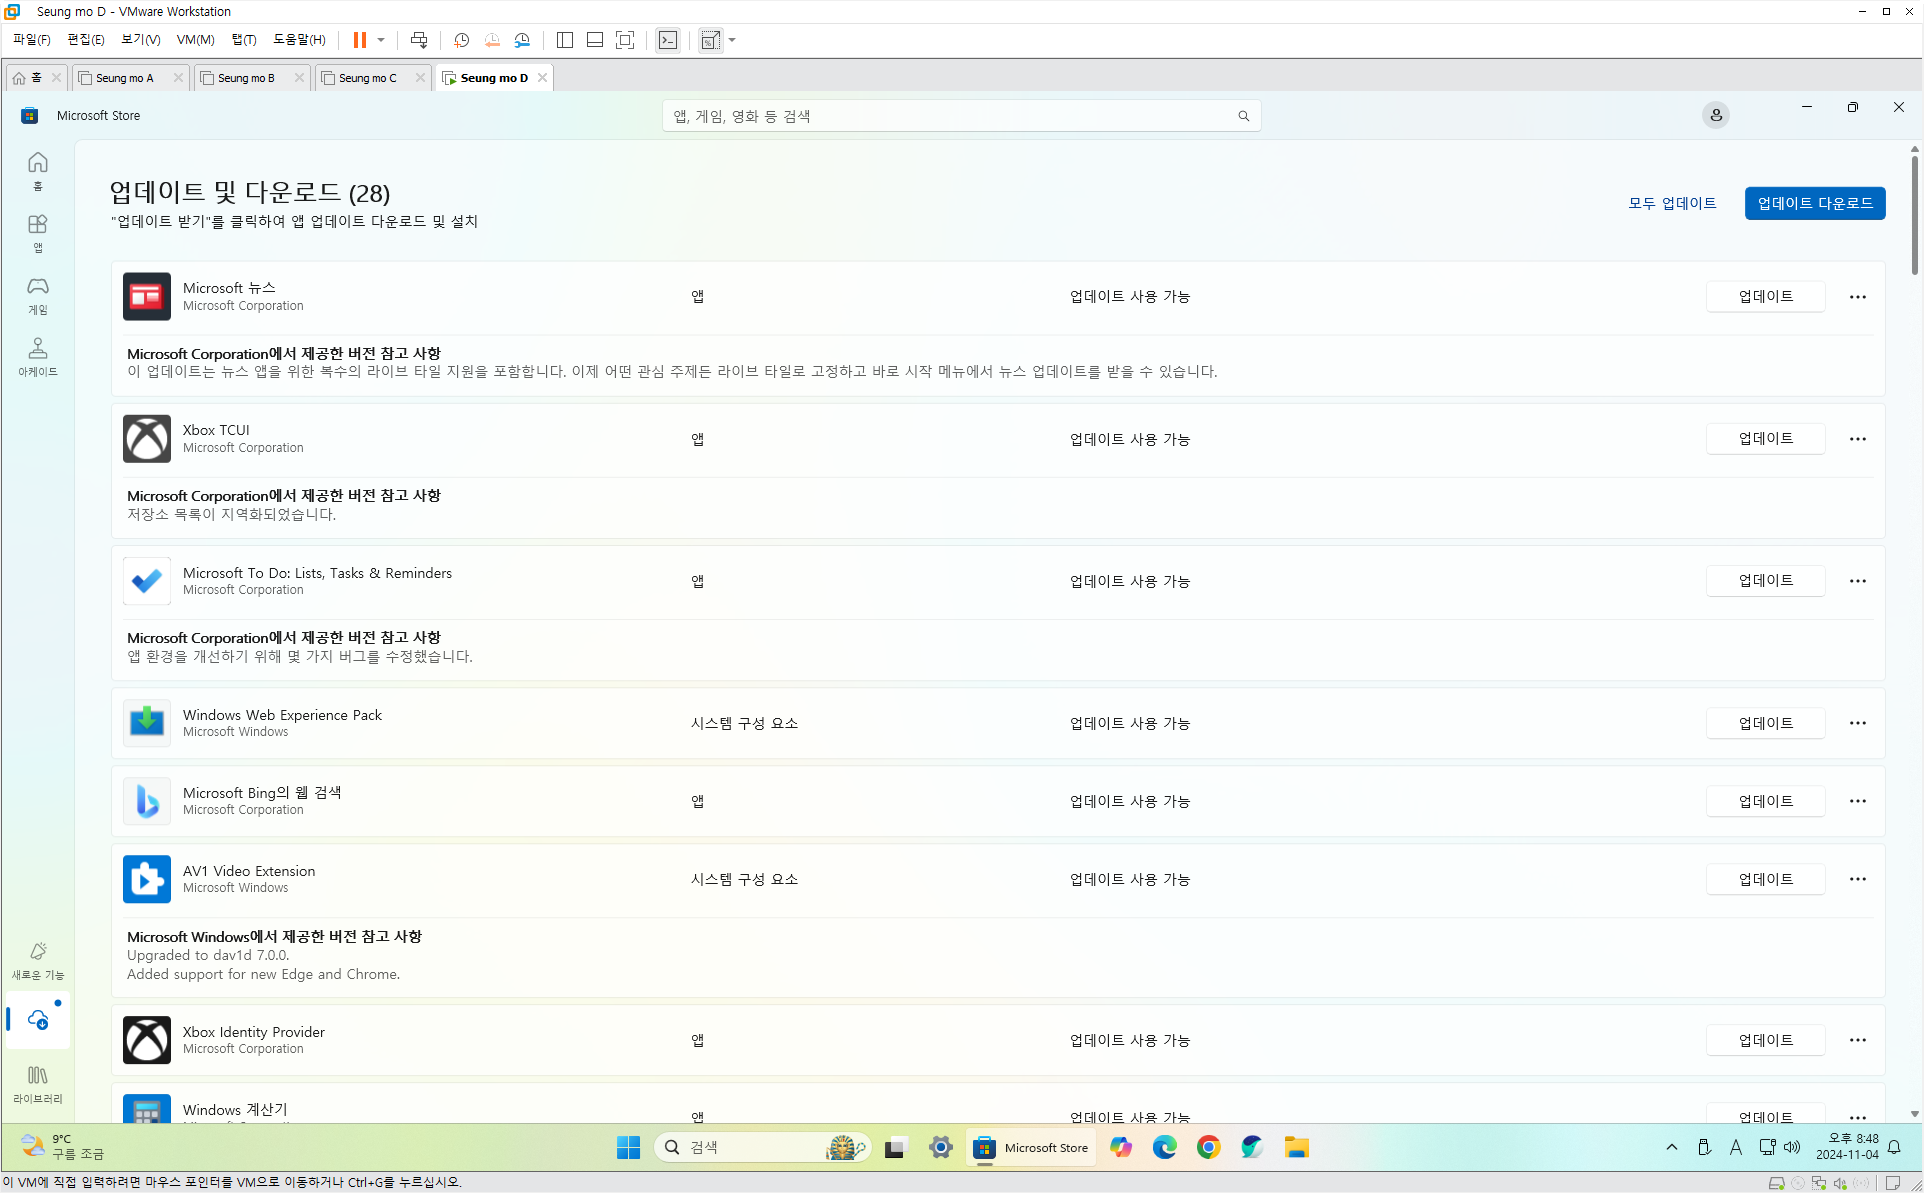Click the VMware pause button icon

click(x=359, y=40)
